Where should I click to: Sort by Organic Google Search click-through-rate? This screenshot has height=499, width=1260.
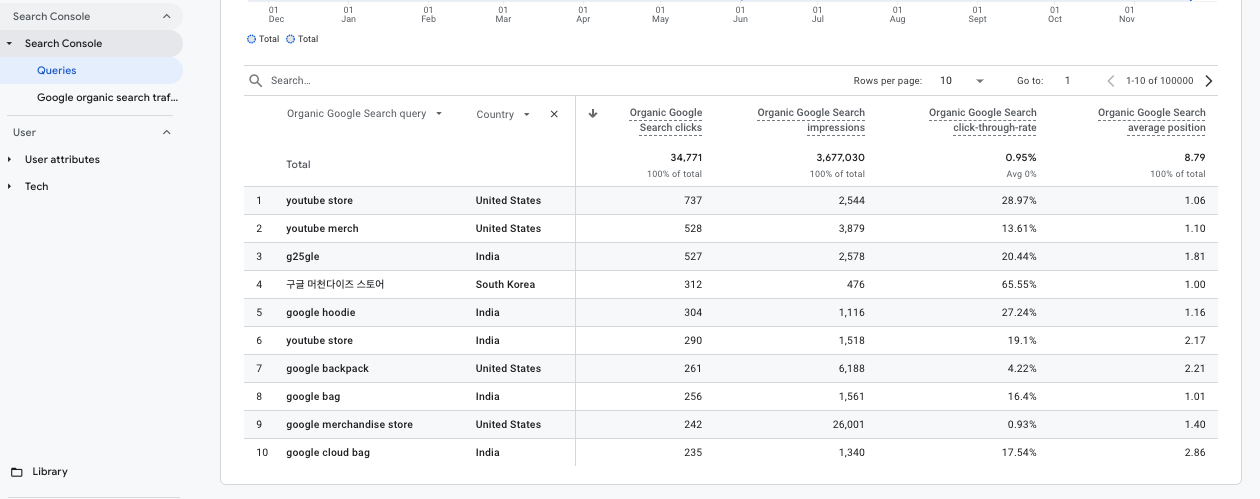coord(982,120)
